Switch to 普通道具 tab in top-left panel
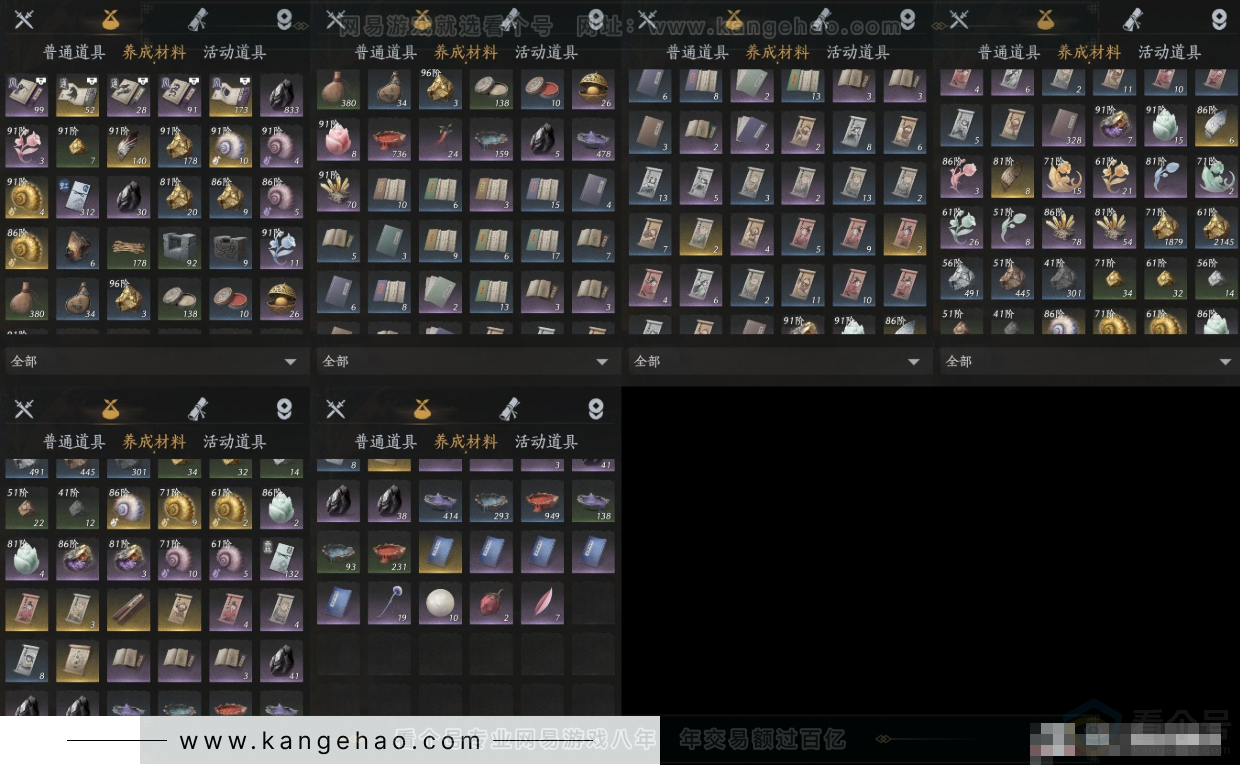Screen dimensions: 1240x765 (74, 52)
